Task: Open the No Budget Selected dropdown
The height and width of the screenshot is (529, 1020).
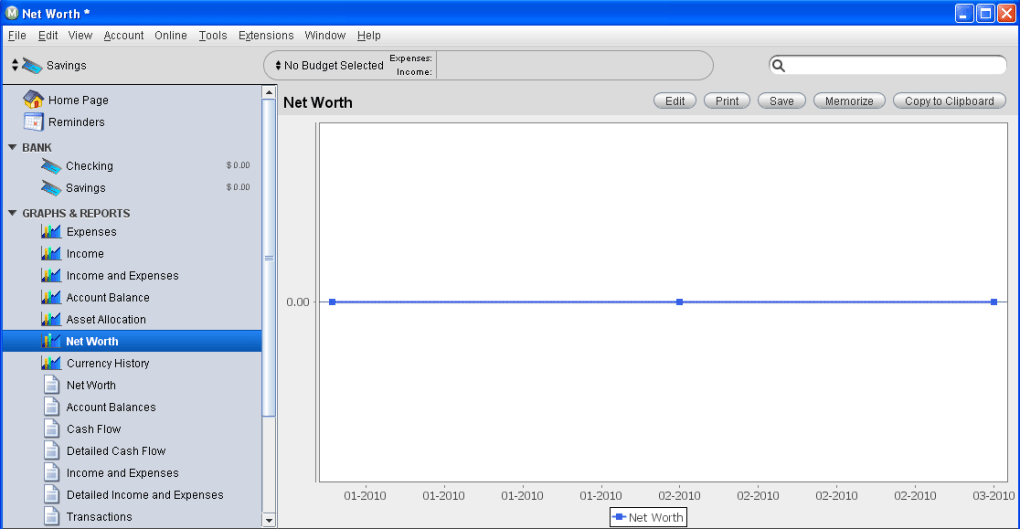Action: (x=329, y=65)
